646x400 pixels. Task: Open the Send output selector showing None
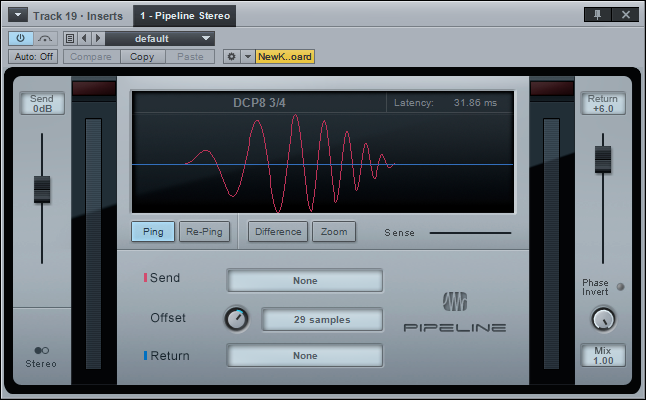pos(305,281)
